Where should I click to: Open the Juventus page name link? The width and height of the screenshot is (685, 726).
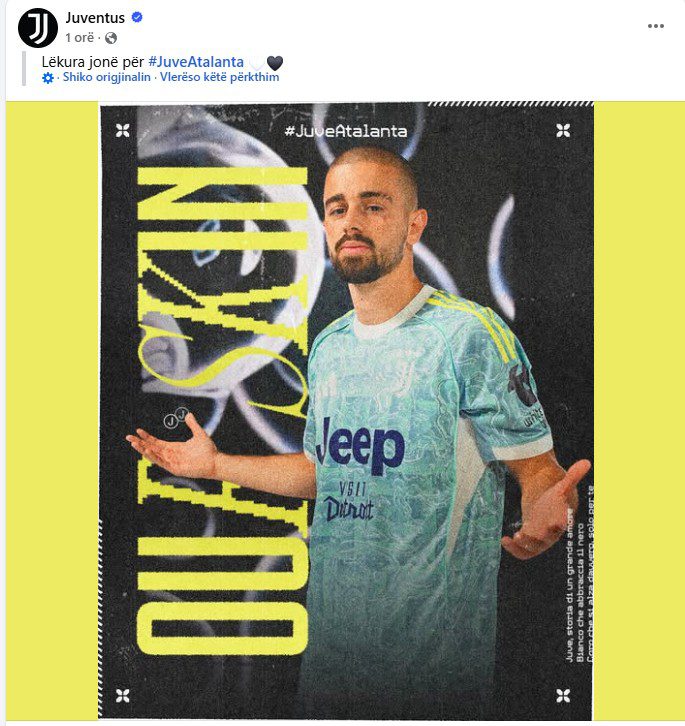95,18
